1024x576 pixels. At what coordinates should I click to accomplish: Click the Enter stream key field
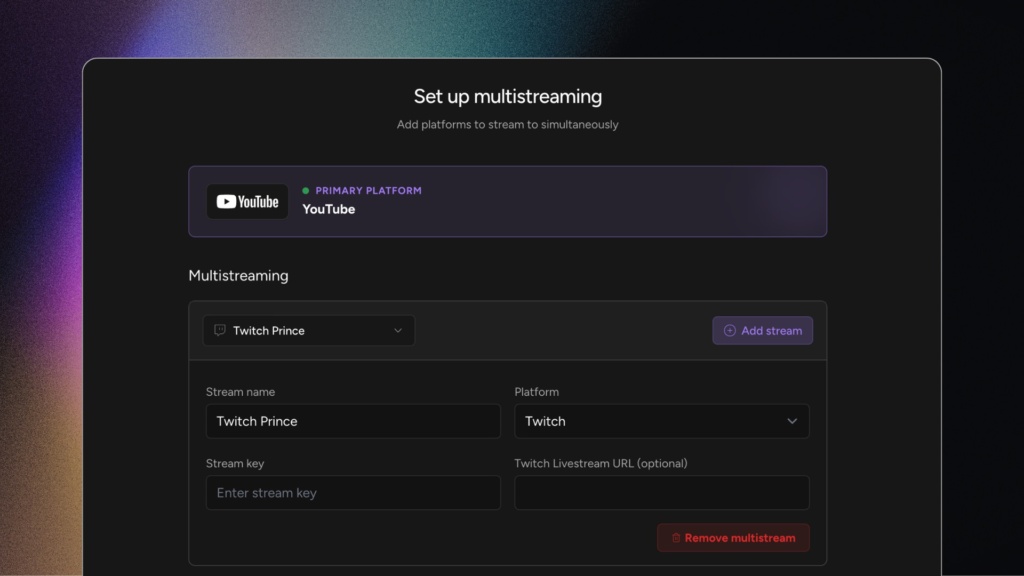[353, 493]
